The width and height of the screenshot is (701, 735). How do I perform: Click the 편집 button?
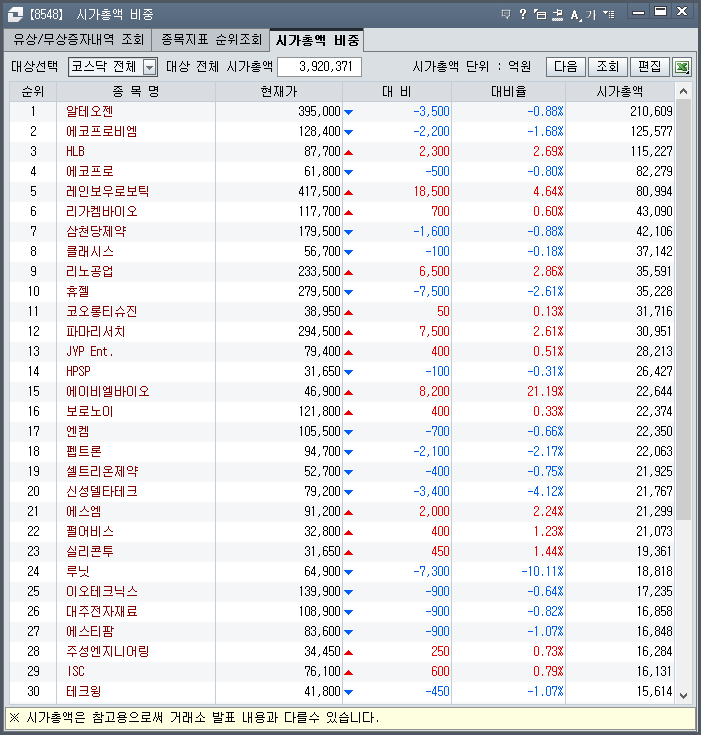(x=650, y=67)
